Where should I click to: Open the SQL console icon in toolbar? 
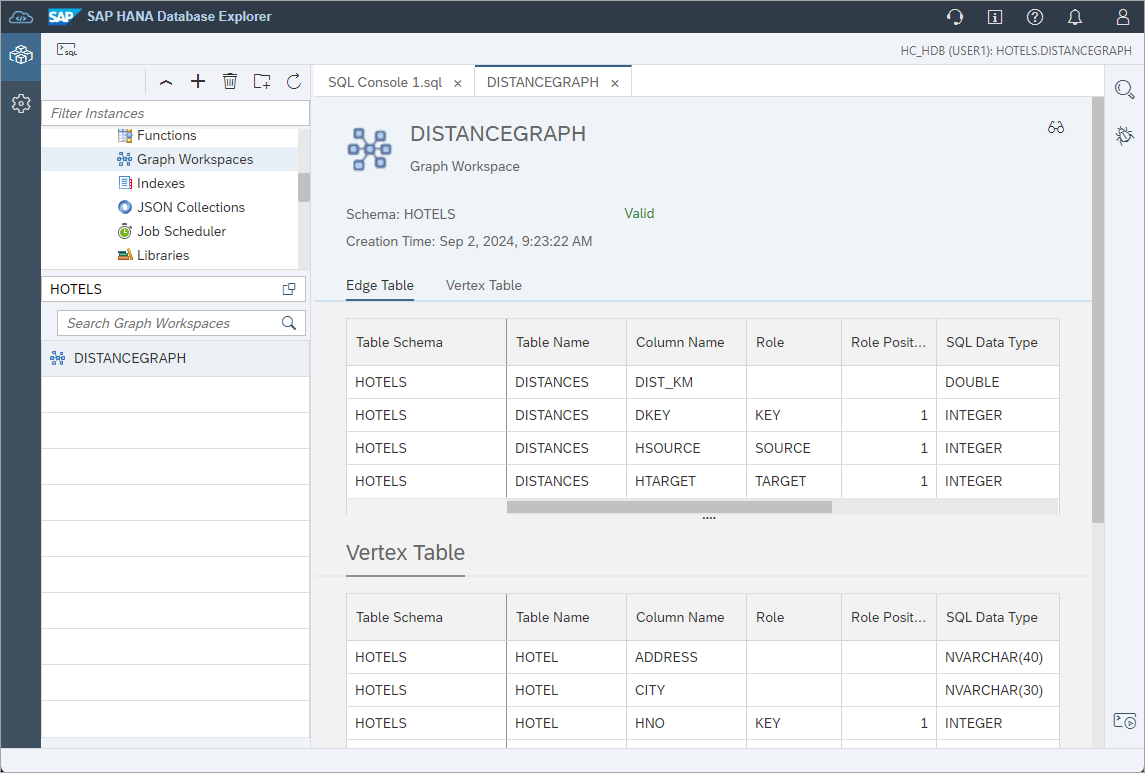tap(67, 50)
